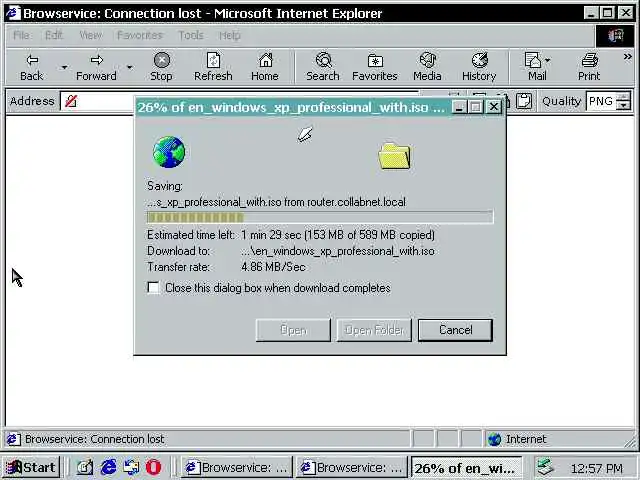Refresh the current page
640x480 pixels.
point(213,67)
